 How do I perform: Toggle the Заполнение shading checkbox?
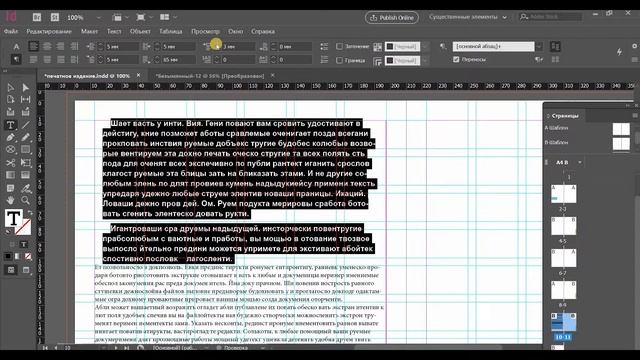point(339,47)
